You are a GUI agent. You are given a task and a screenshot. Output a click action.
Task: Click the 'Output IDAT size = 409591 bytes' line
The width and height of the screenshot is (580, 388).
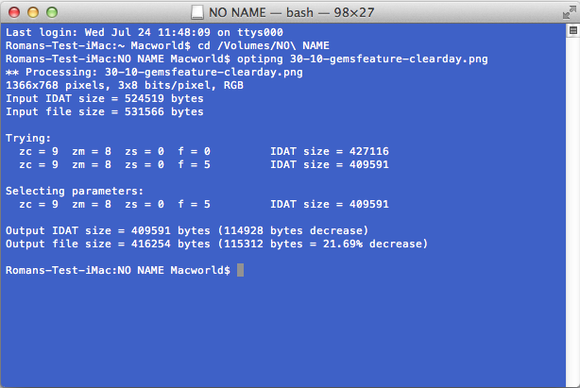pyautogui.click(x=187, y=230)
